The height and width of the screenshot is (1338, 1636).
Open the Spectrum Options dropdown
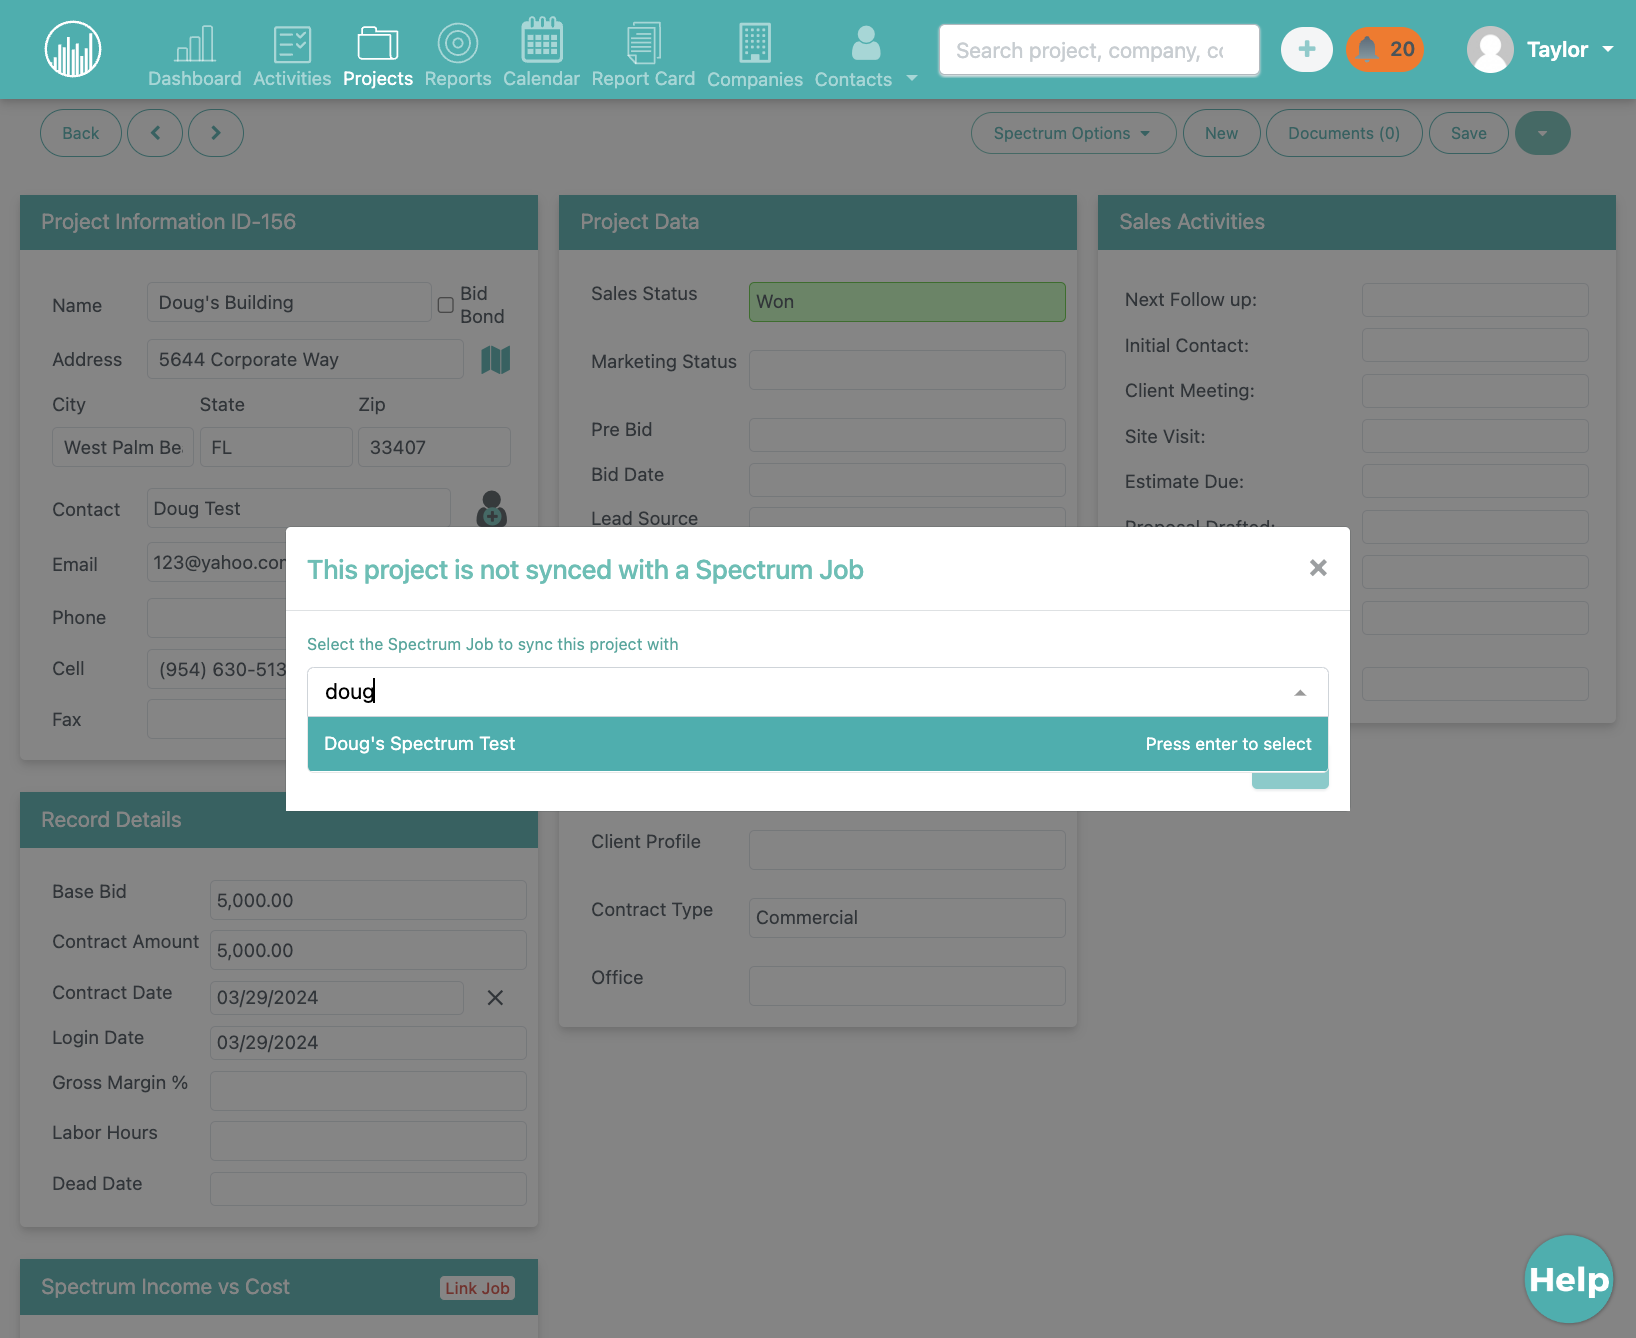click(x=1073, y=133)
